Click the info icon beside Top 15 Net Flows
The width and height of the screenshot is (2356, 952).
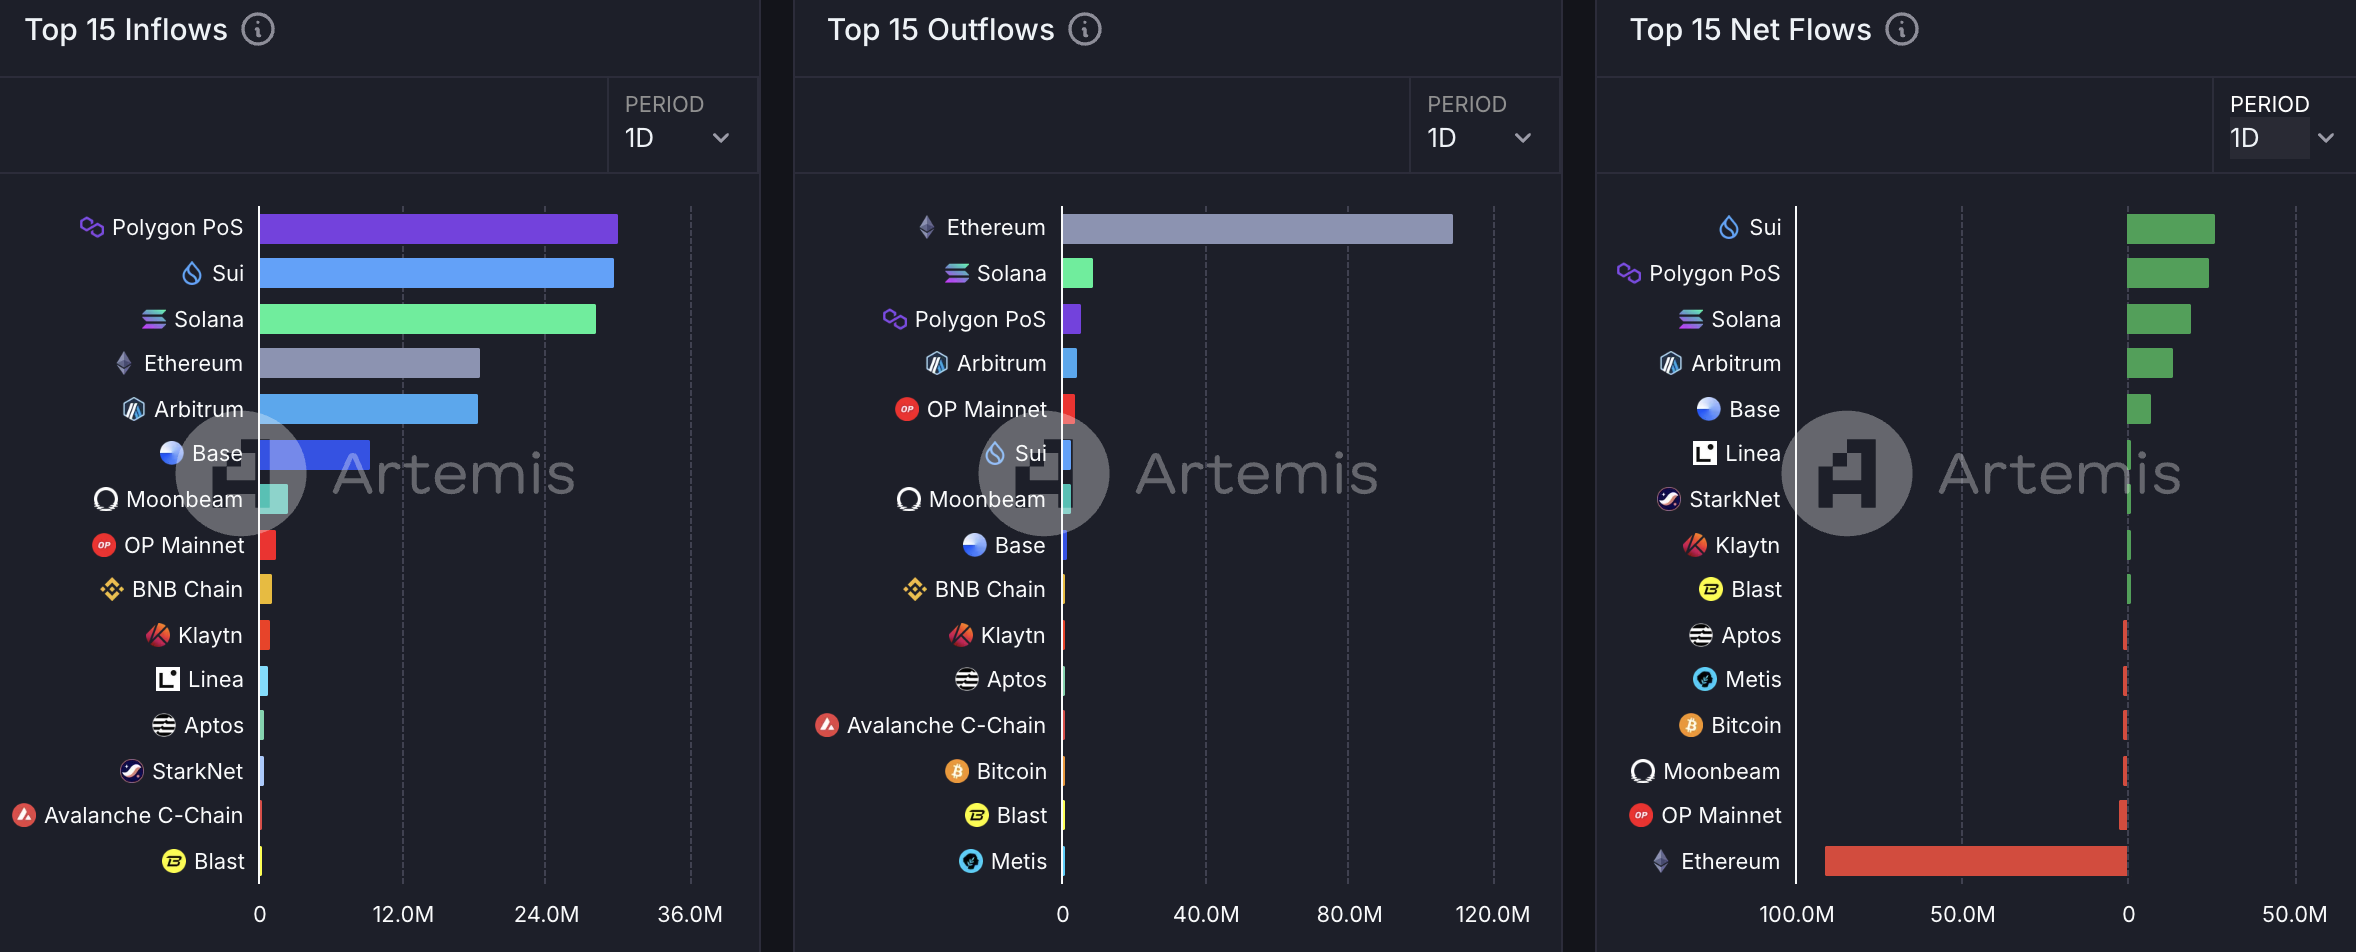[x=1902, y=30]
